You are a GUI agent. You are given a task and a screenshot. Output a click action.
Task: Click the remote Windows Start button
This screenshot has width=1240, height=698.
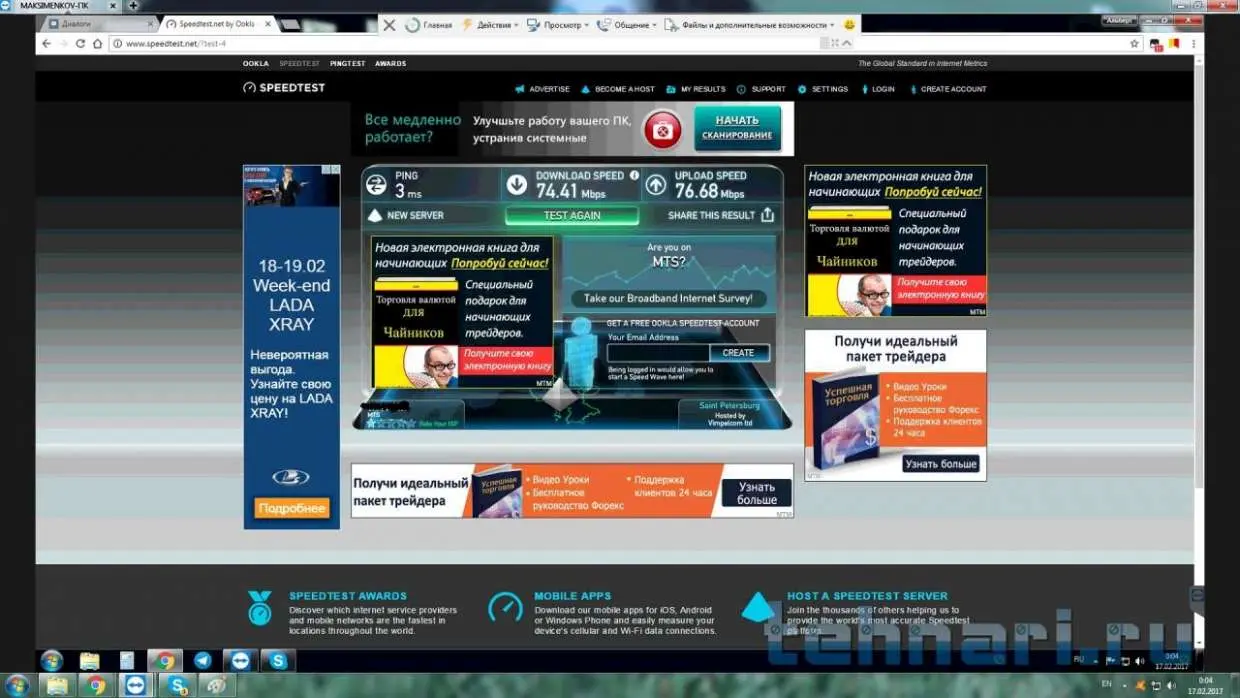pyautogui.click(x=52, y=660)
